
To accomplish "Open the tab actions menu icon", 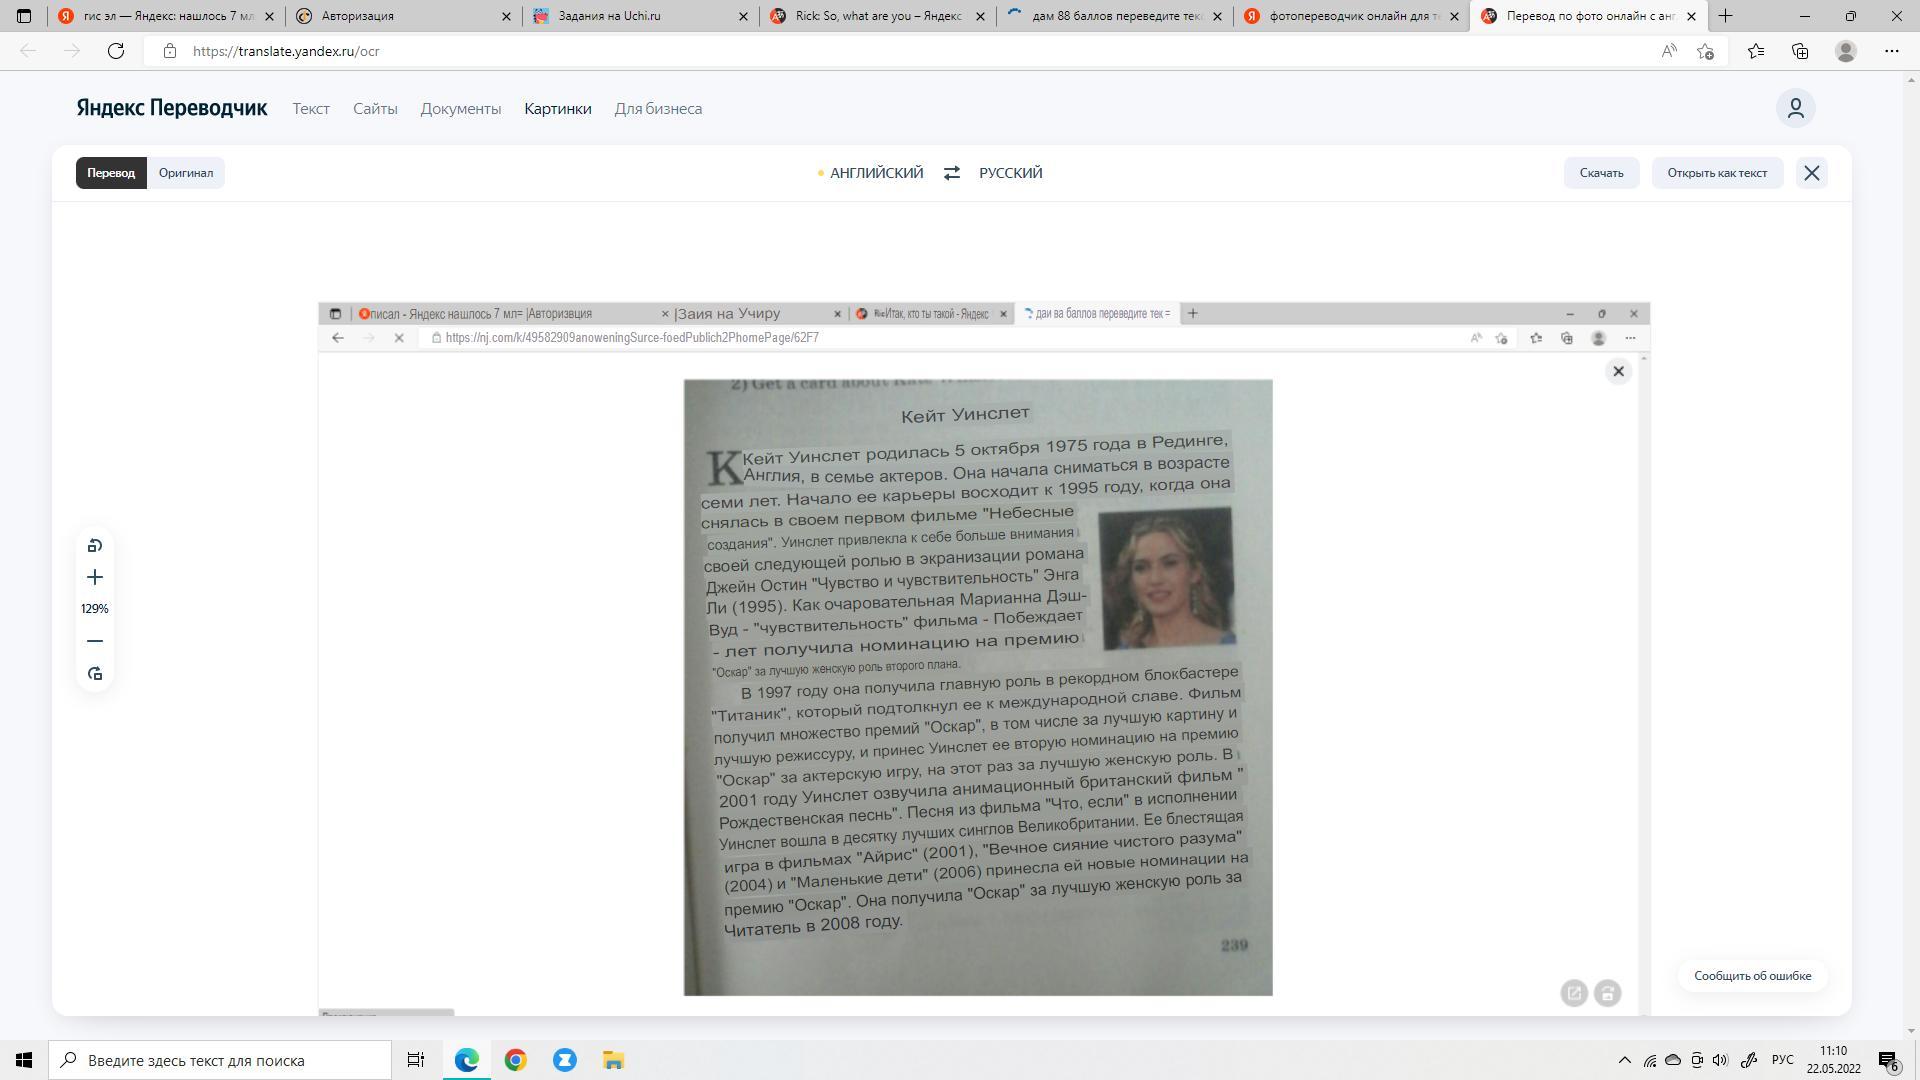I will (x=24, y=16).
